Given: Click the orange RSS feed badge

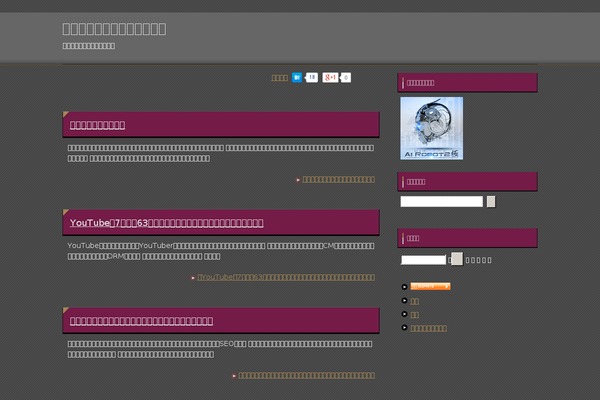Looking at the screenshot, I should click(x=430, y=286).
